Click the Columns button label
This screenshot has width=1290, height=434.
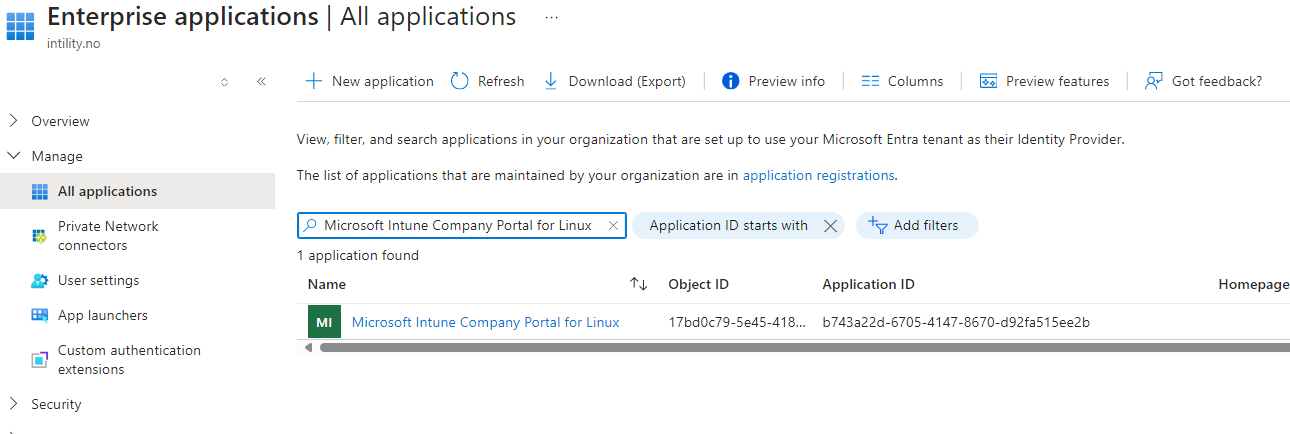(915, 81)
